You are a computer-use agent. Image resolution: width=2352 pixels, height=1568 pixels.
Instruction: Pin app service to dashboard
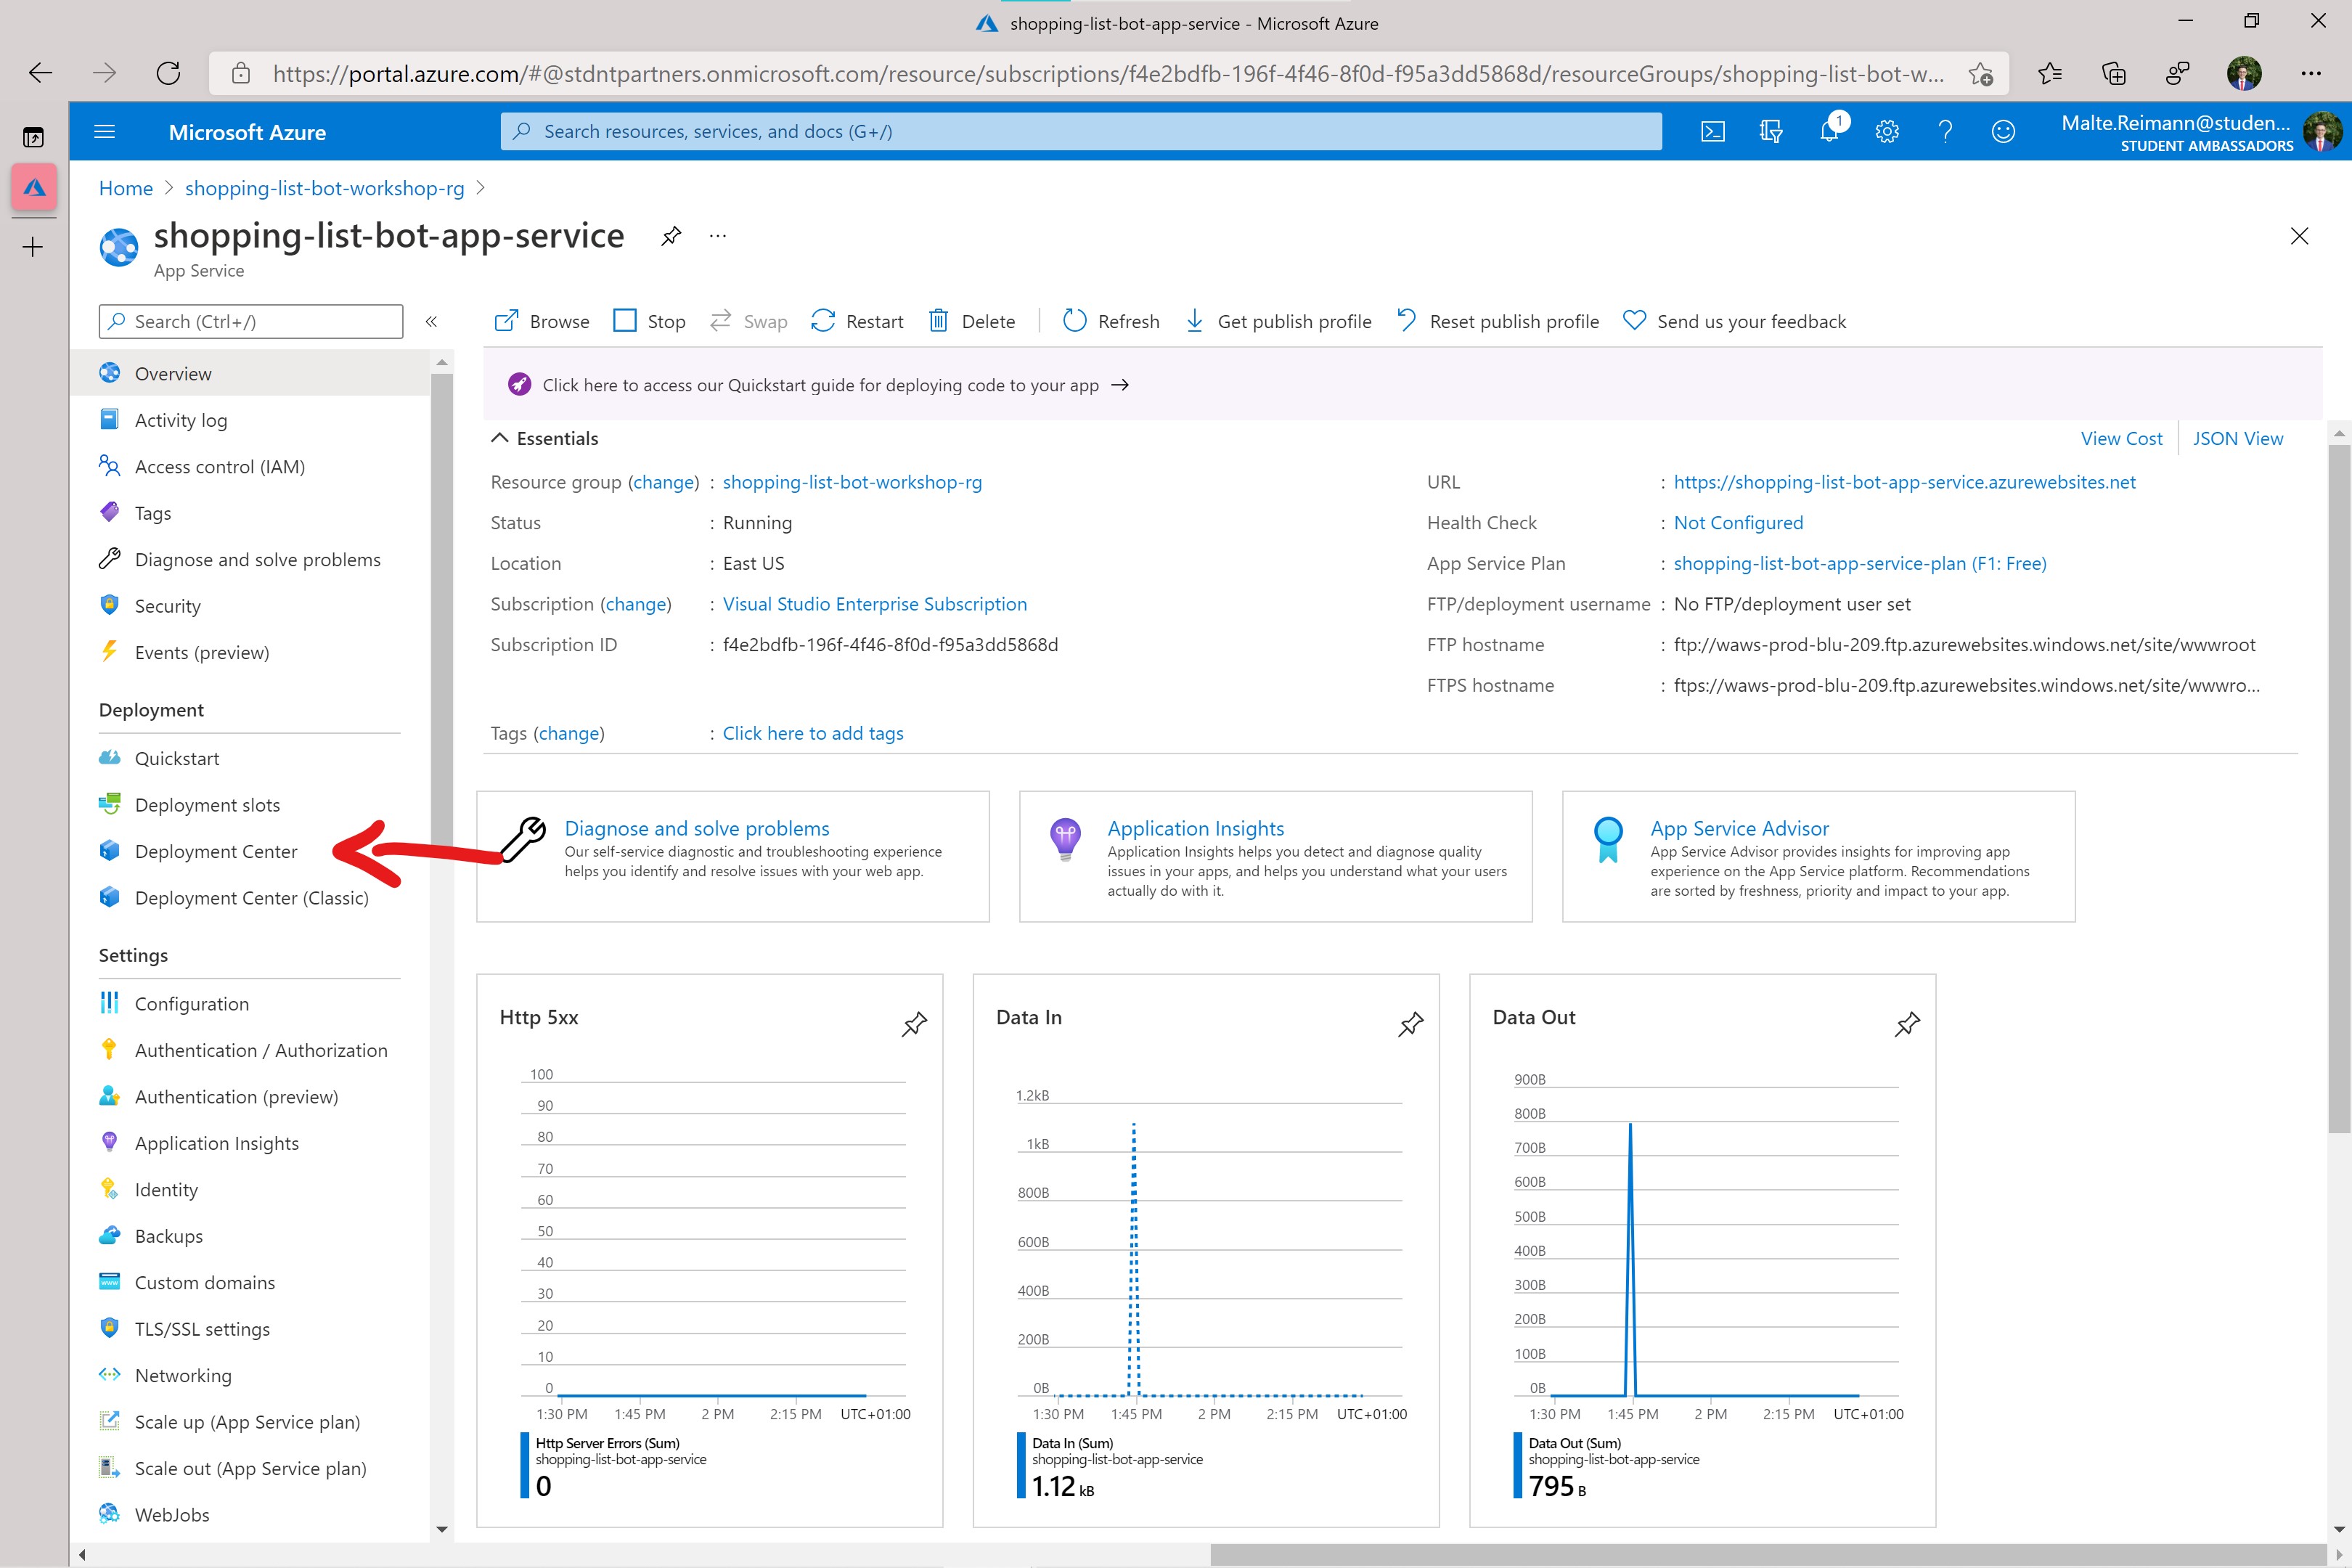point(671,236)
